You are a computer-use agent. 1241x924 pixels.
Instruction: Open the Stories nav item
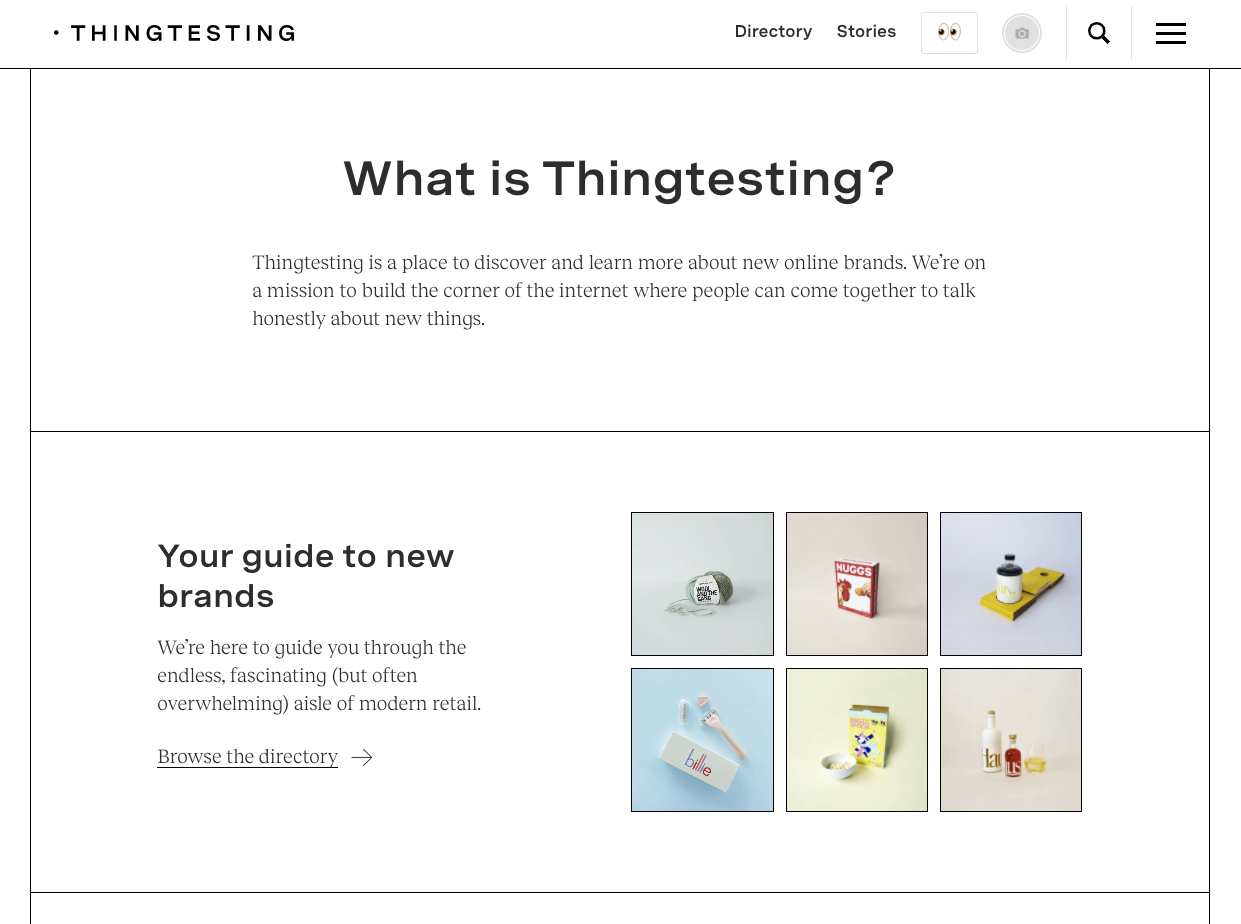point(866,32)
